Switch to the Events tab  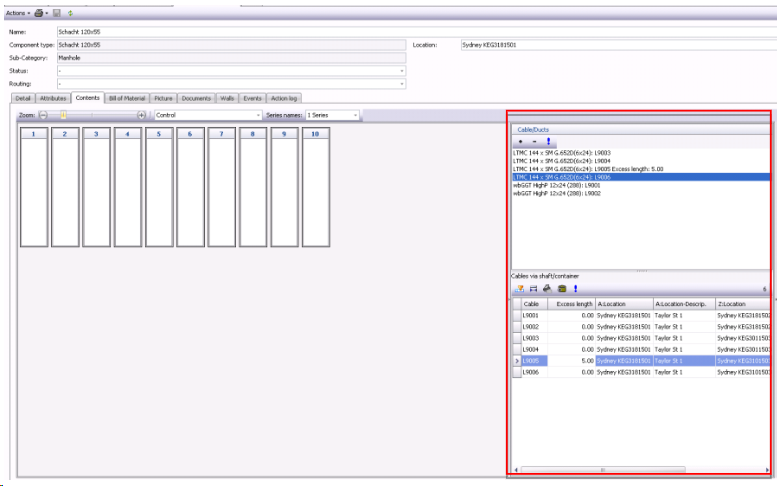[252, 99]
